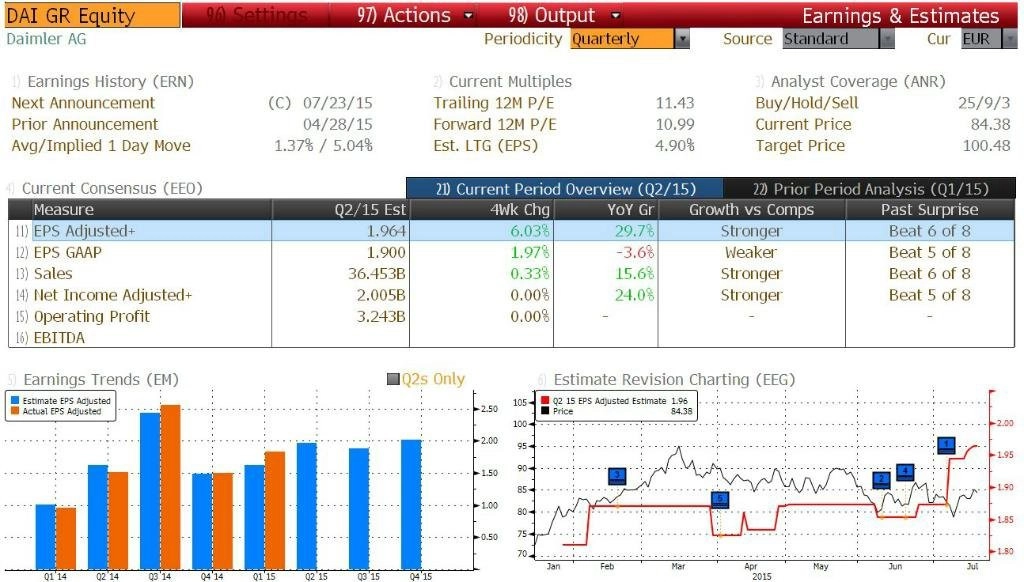Image resolution: width=1024 pixels, height=582 pixels.
Task: Switch to Prior Period Analysis (Q1/15) tab
Action: pyautogui.click(x=870, y=189)
